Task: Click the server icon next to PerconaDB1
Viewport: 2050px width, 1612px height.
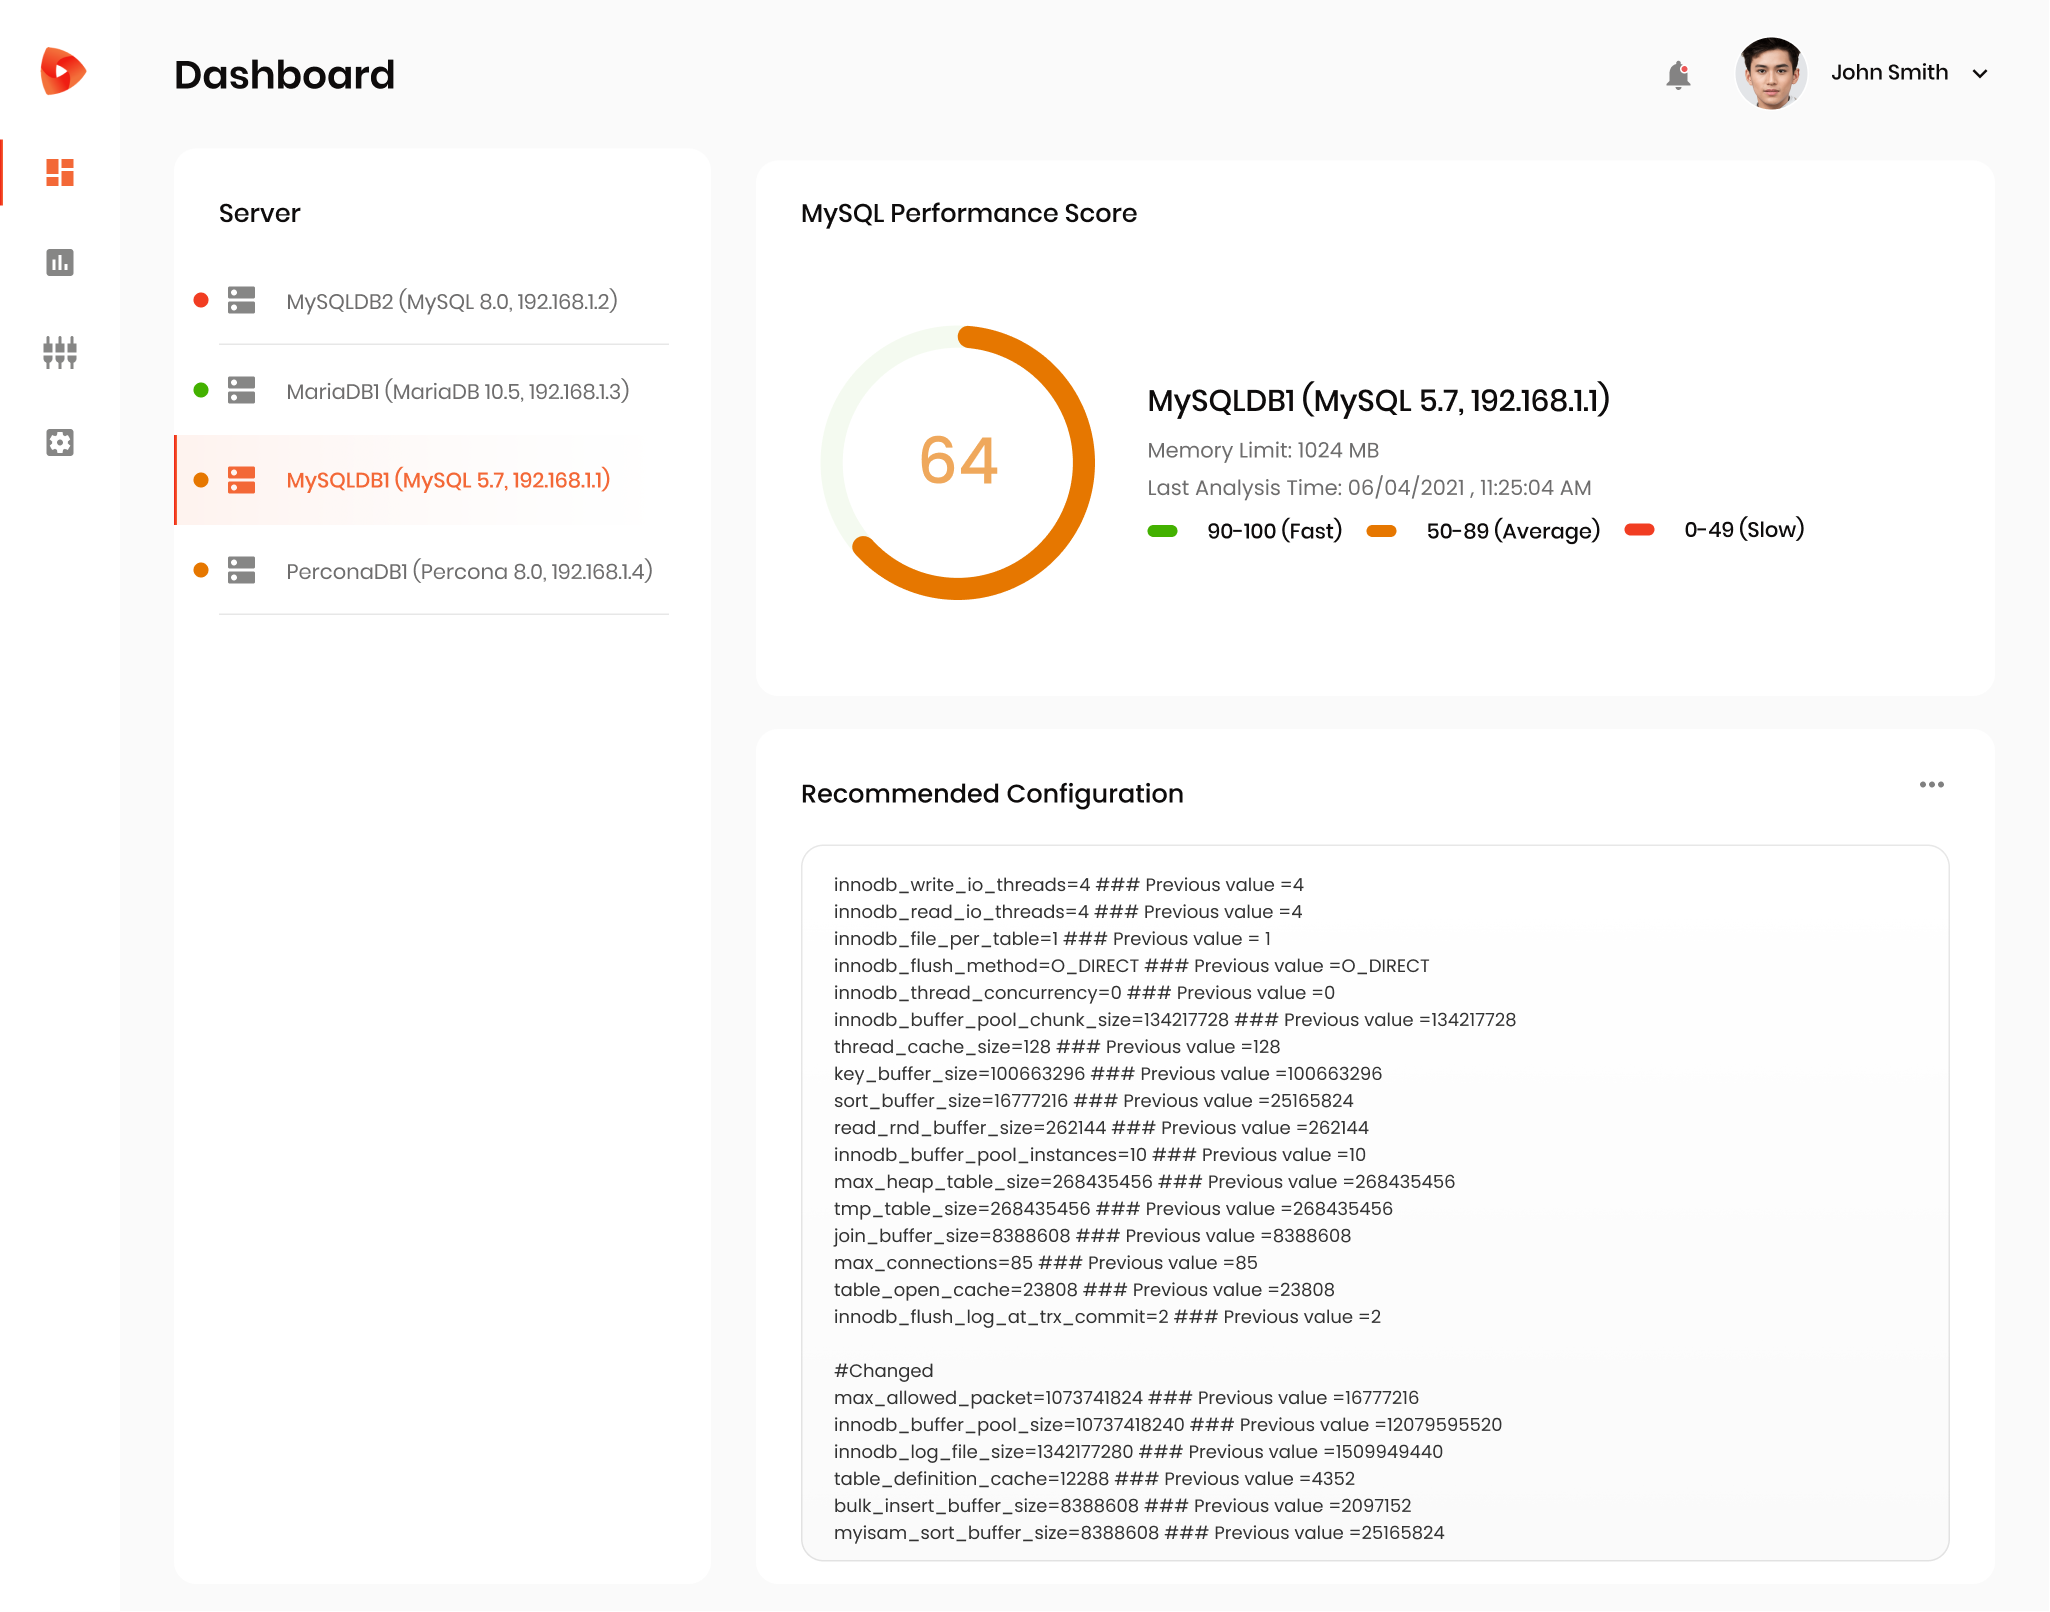Action: pos(241,570)
